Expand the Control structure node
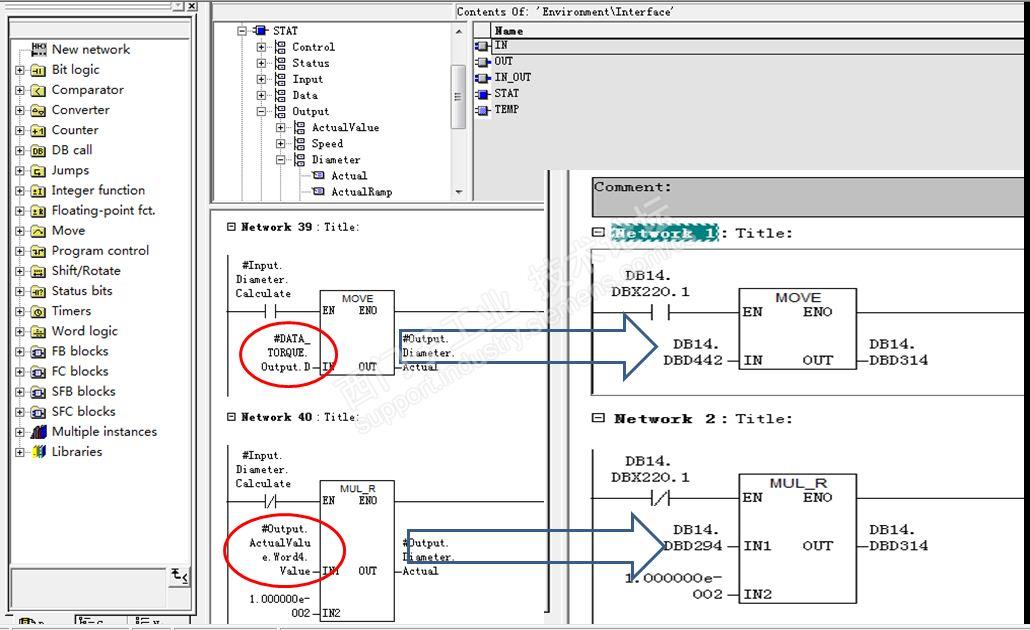1030x630 pixels. tap(261, 47)
